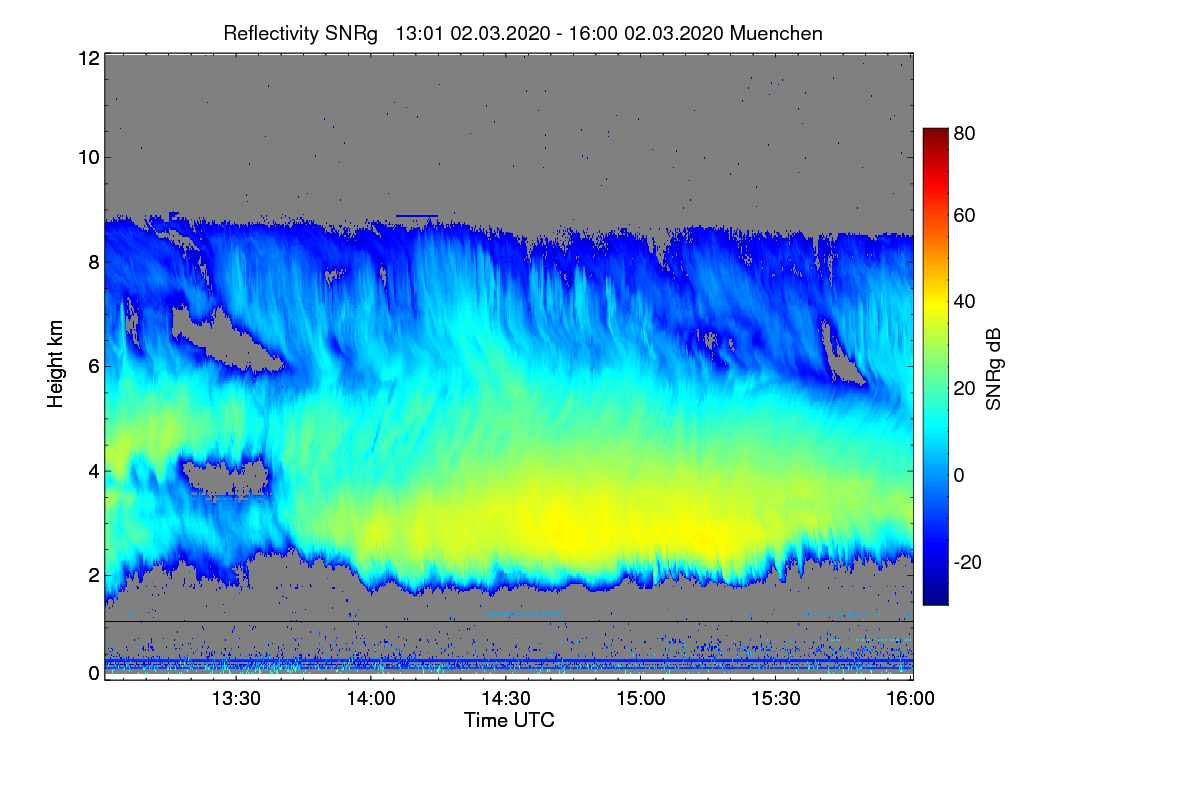Click the colorbar 0 dB tick label
Image resolution: width=1200 pixels, height=800 pixels.
(959, 475)
